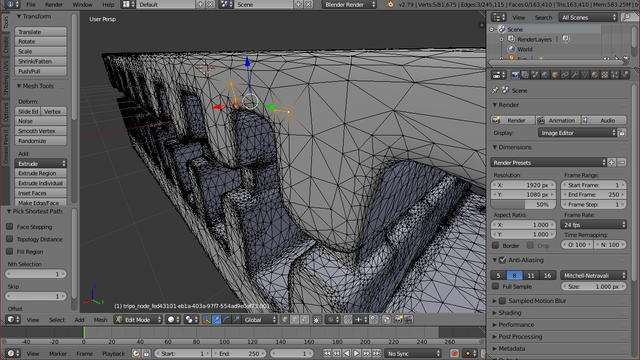Screen dimensions: 640x360
Task: Open the Render properties tab icon
Action: point(516,75)
